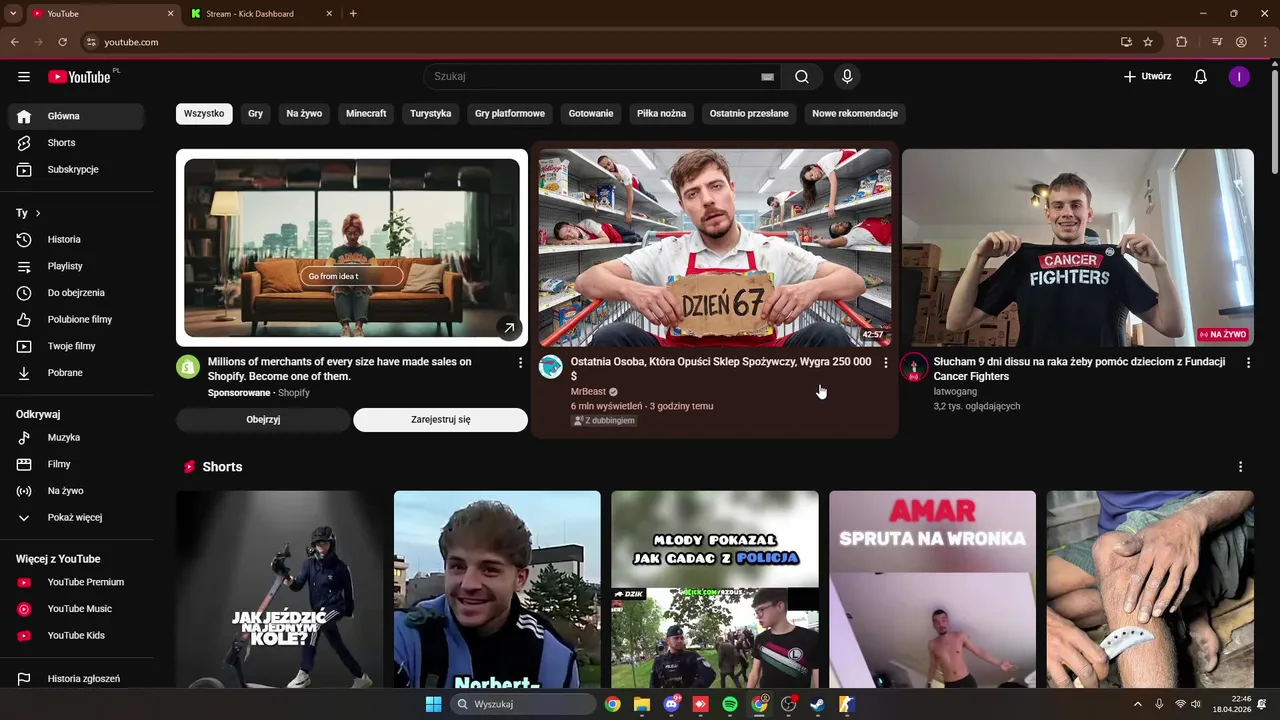Open the Windows Start menu
Screen dimensions: 1280x720
(433, 704)
